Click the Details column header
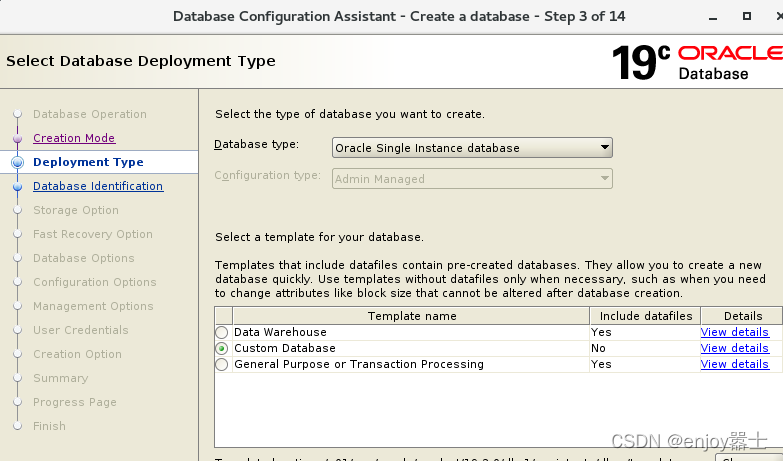The image size is (783, 461). coord(742,316)
